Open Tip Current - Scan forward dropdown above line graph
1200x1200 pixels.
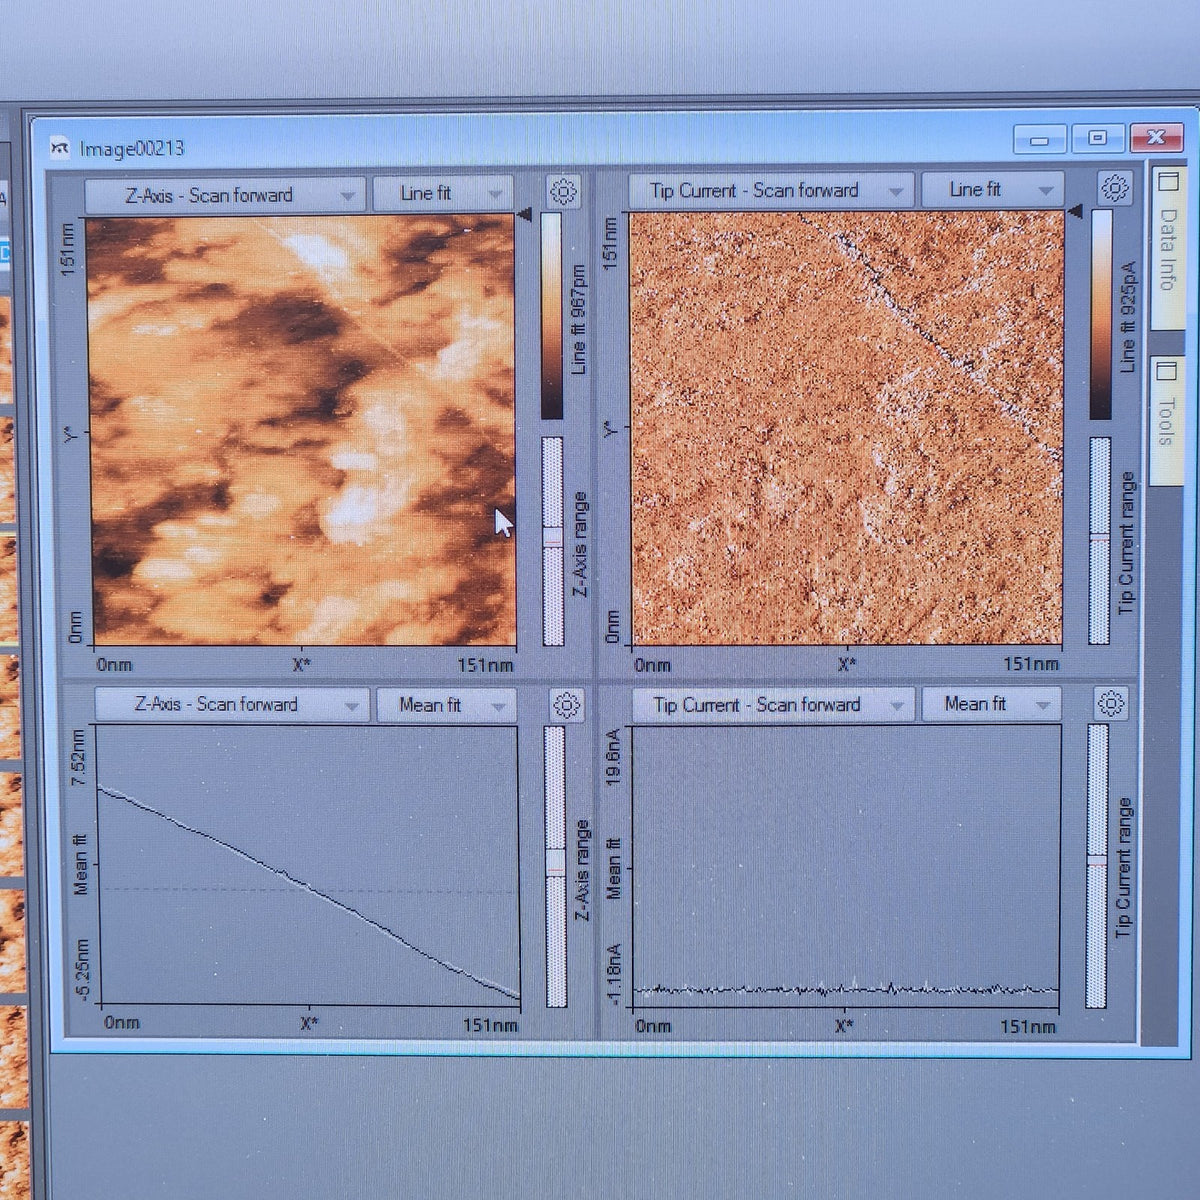point(772,705)
